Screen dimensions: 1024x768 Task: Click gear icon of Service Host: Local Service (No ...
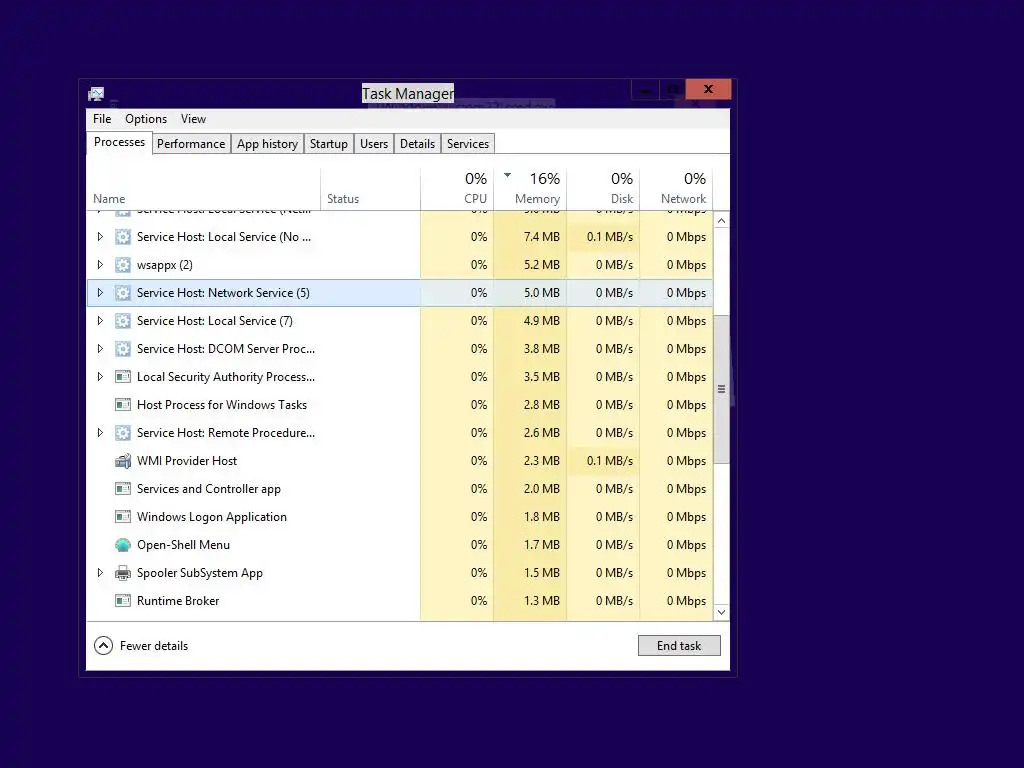click(123, 237)
